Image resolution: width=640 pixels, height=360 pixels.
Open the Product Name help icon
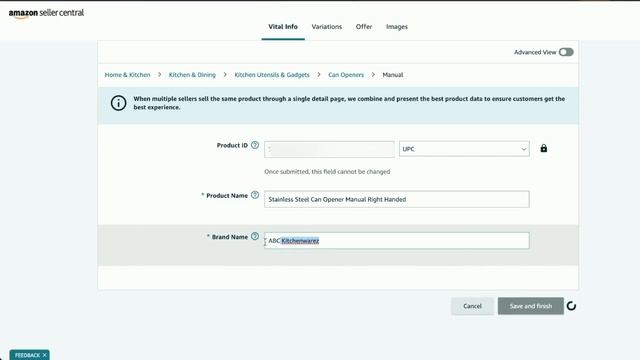(255, 195)
